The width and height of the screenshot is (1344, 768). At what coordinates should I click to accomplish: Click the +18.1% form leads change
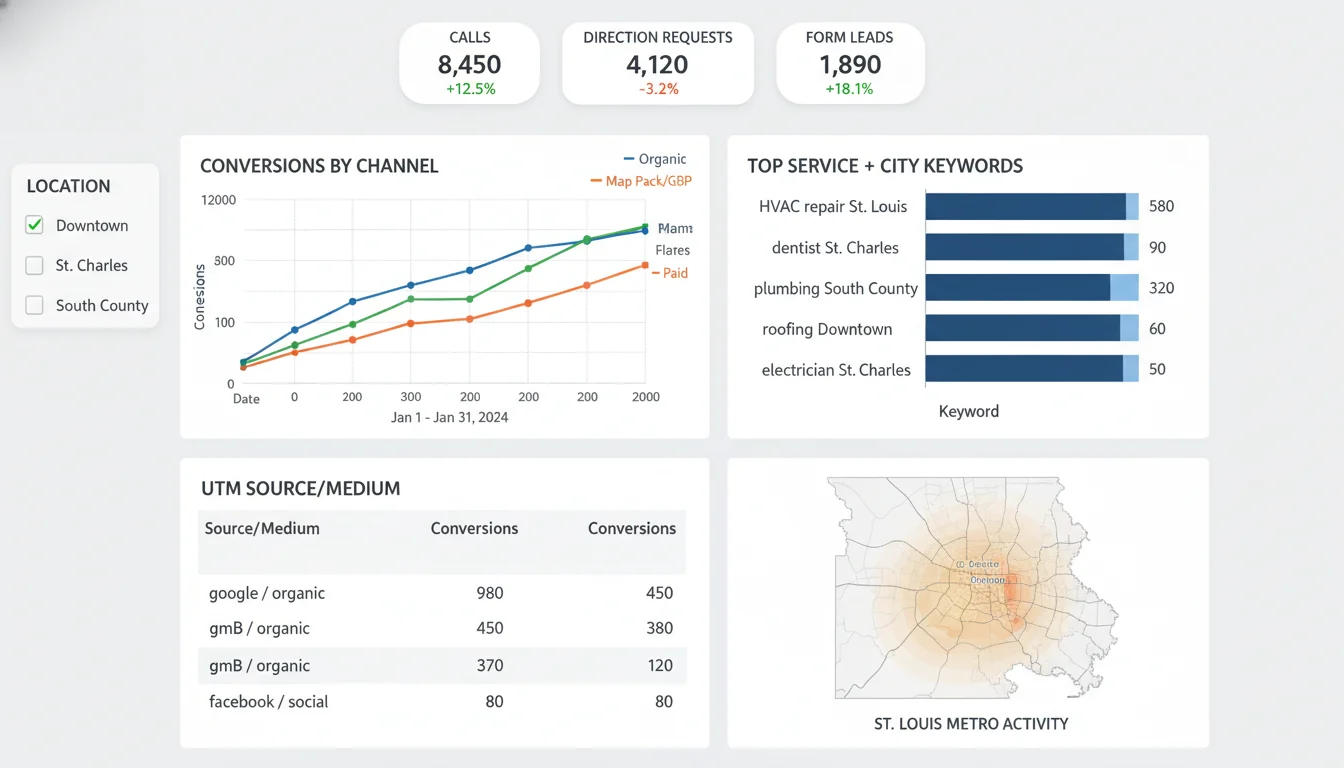(850, 89)
